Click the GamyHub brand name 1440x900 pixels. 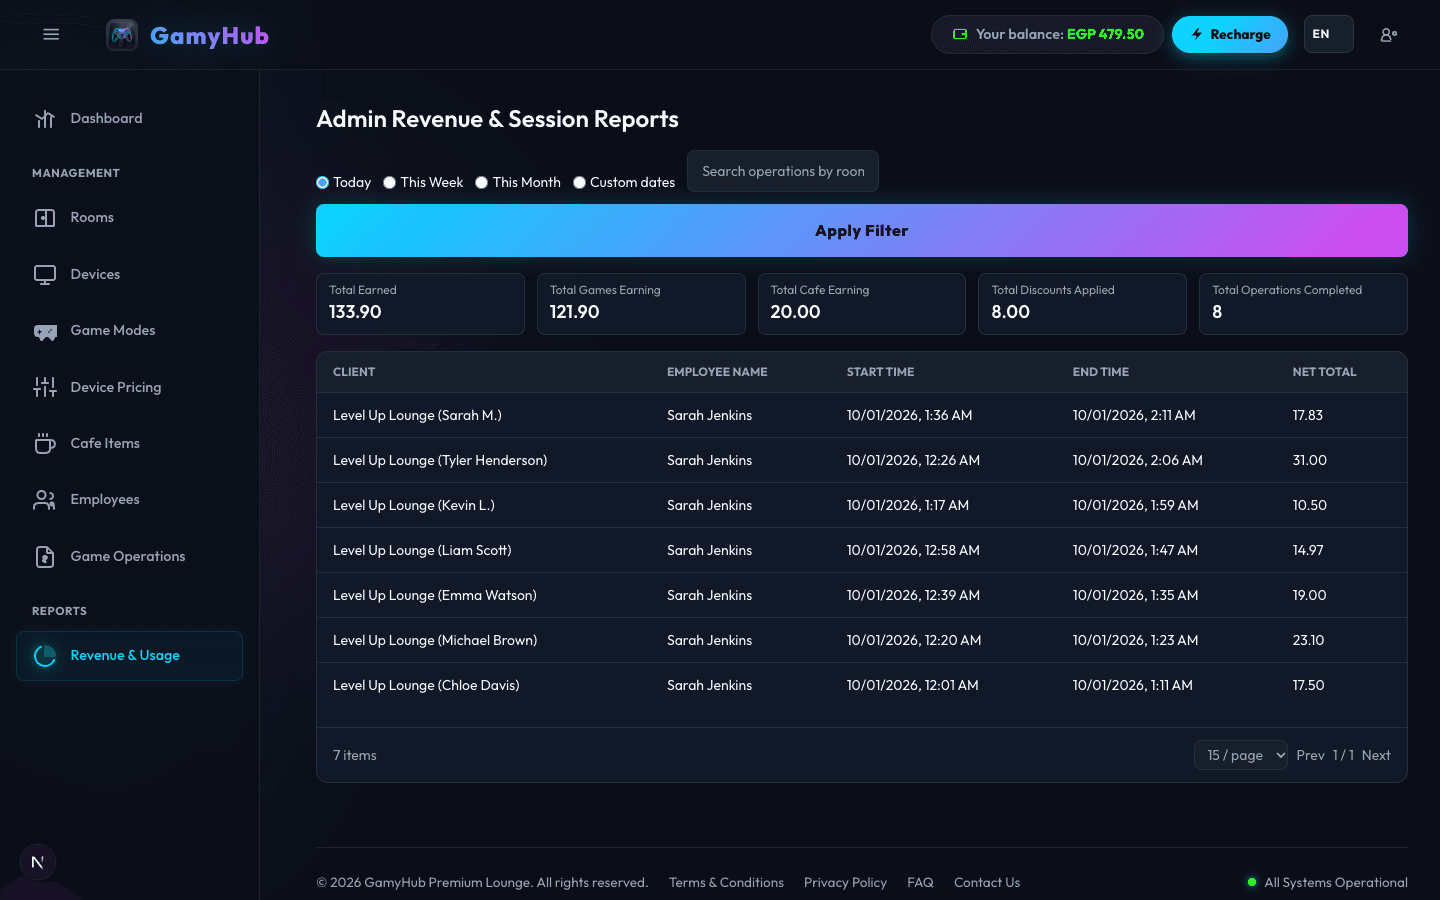click(x=209, y=36)
